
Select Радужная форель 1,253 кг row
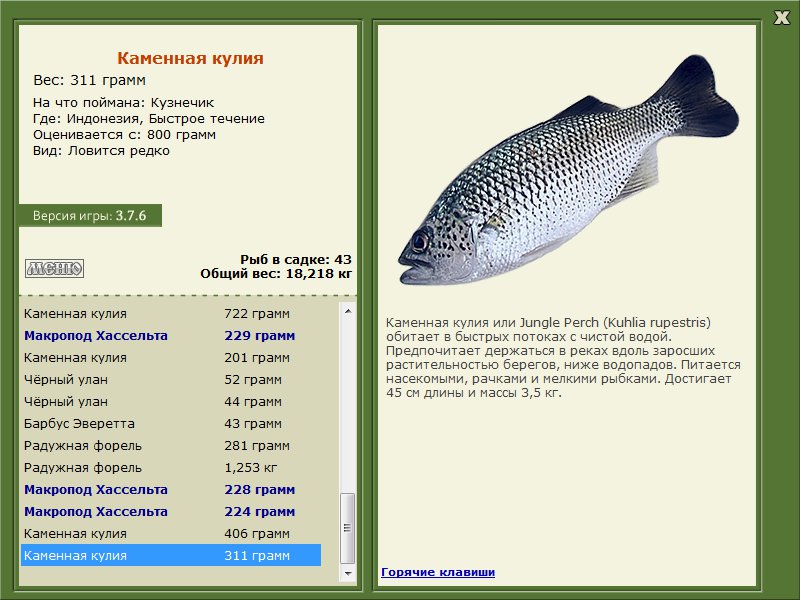(x=171, y=467)
